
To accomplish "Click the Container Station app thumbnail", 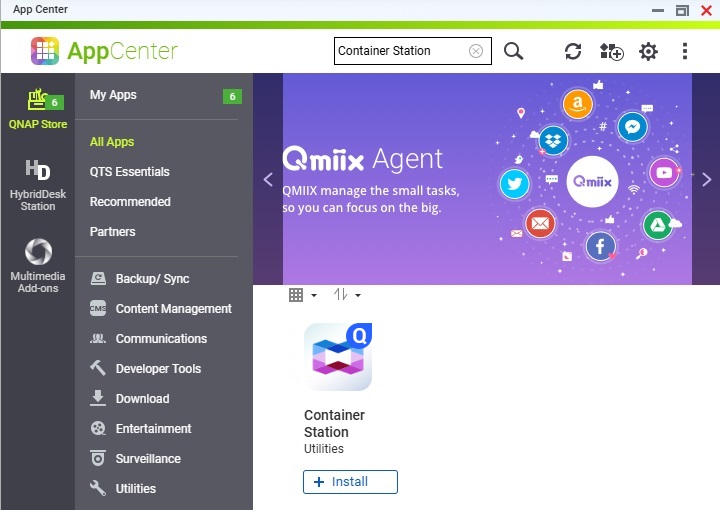I will point(338,357).
